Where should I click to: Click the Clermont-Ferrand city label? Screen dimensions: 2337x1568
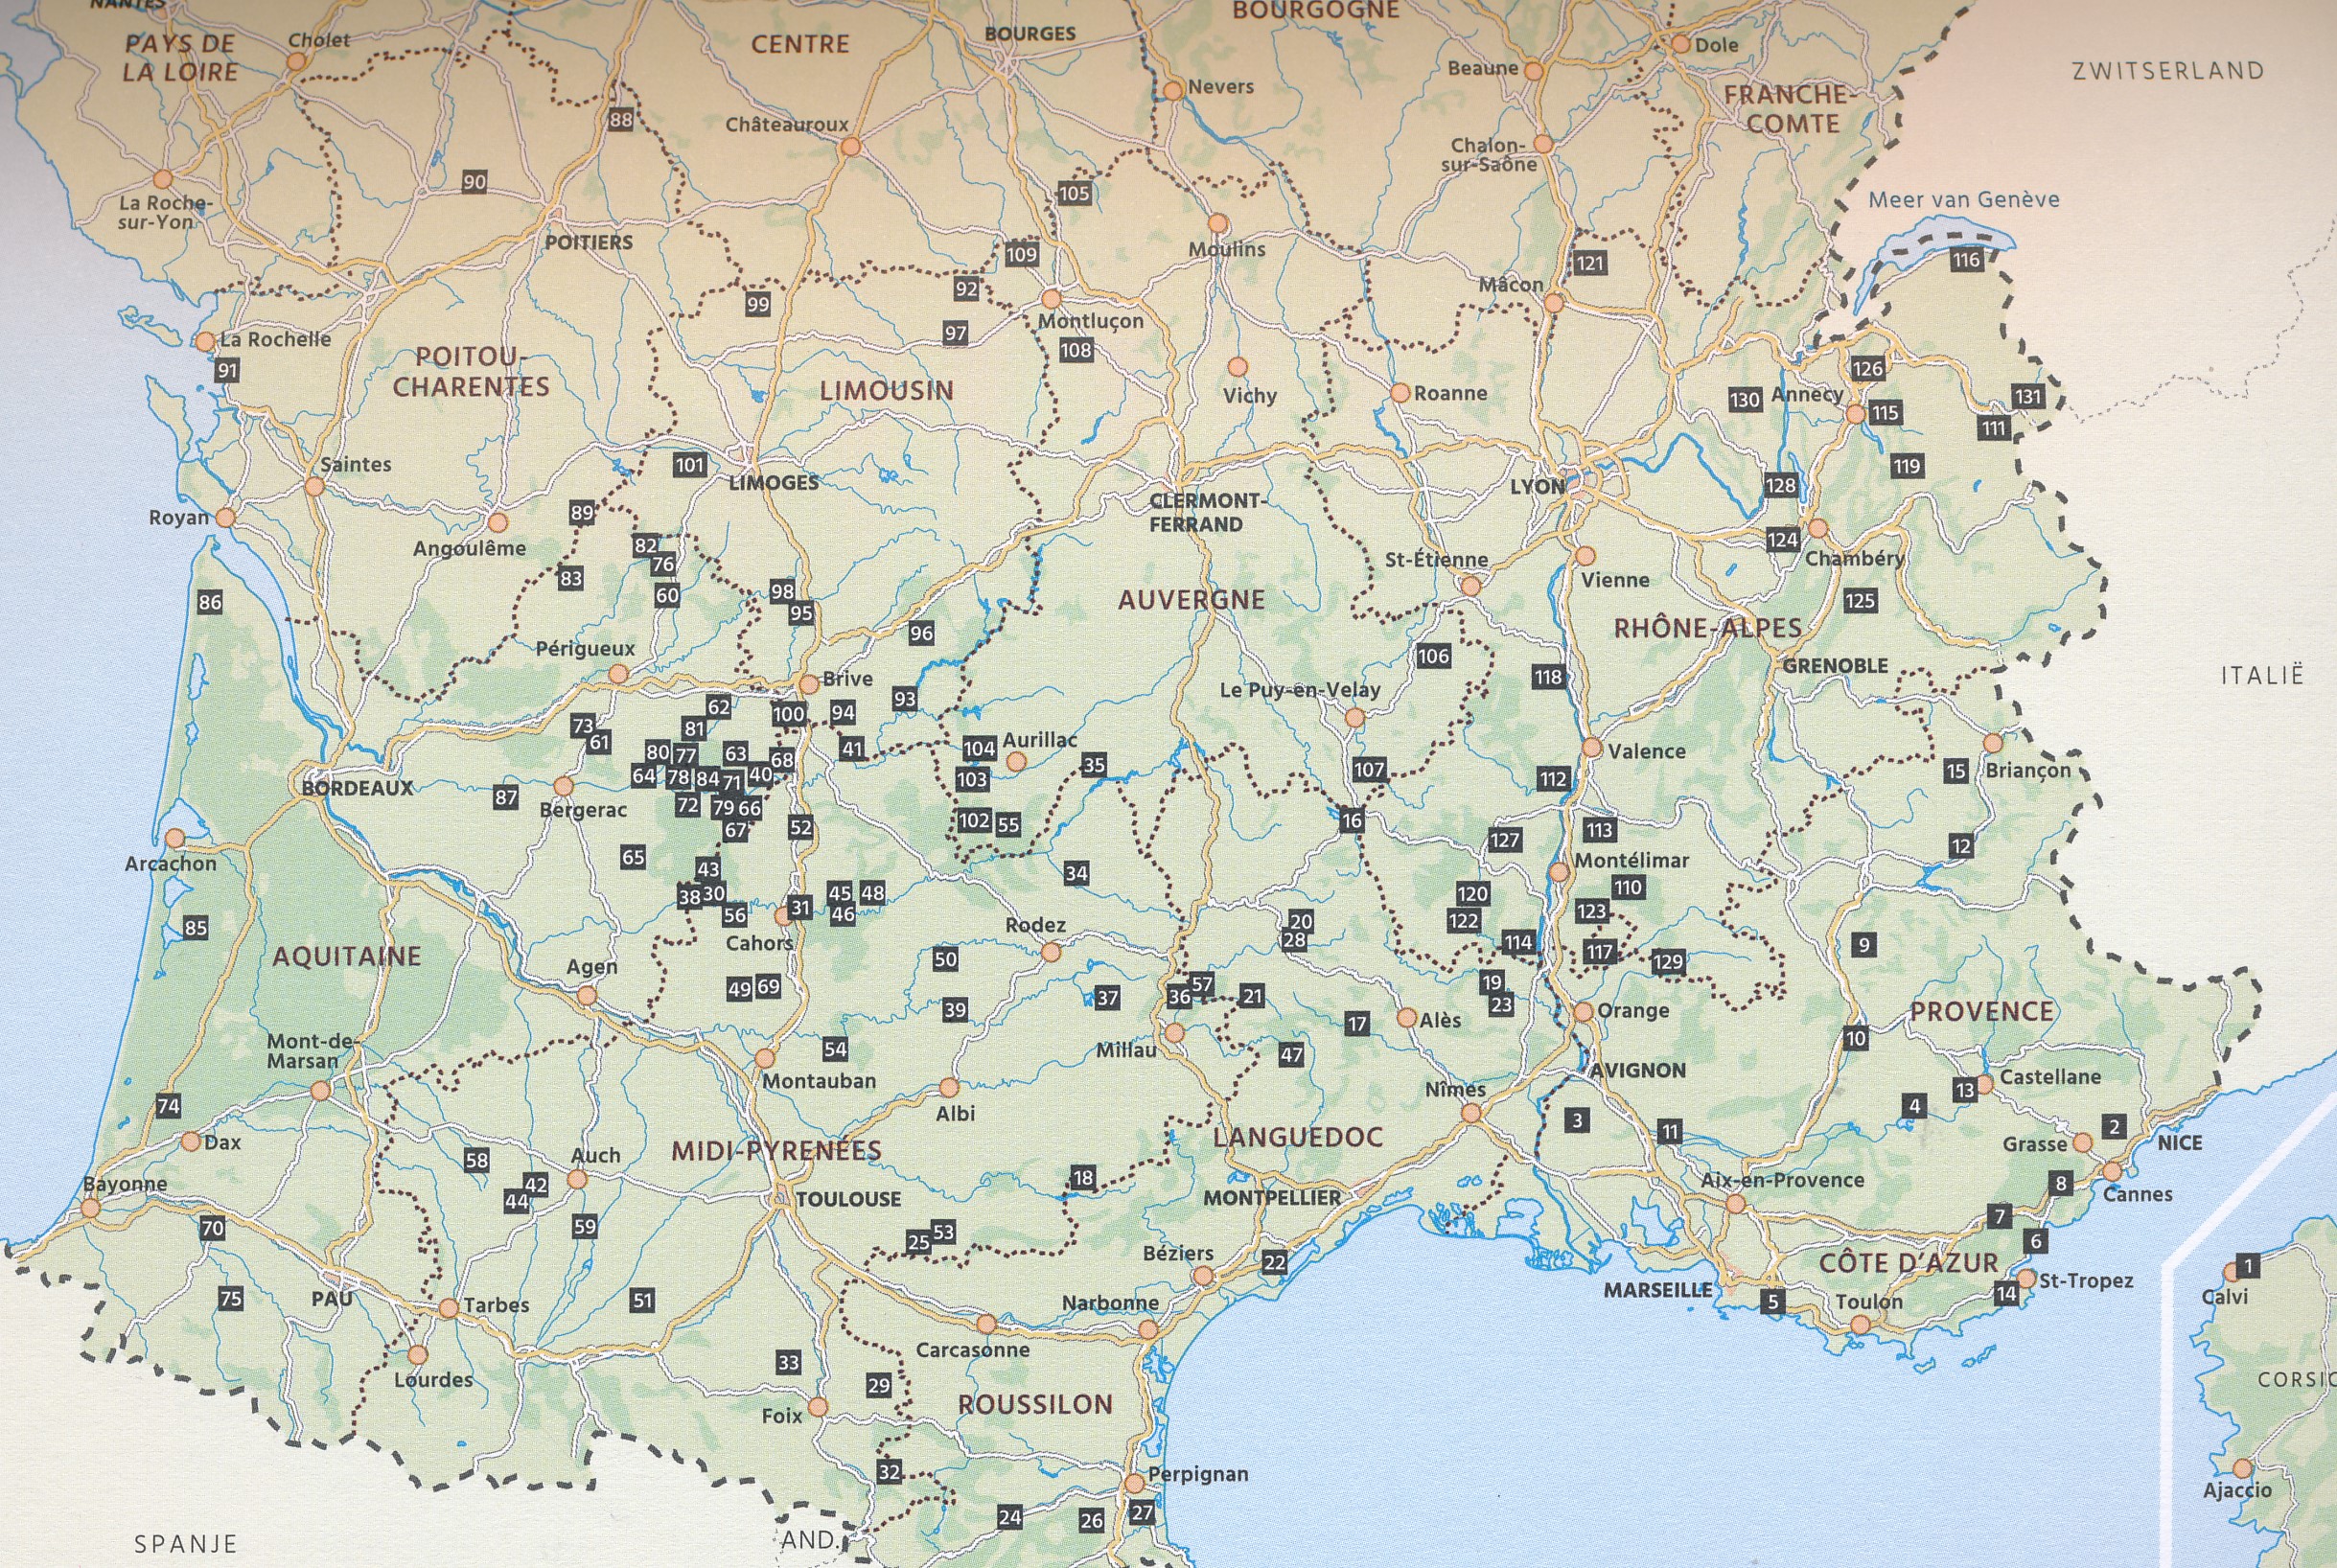point(1206,512)
